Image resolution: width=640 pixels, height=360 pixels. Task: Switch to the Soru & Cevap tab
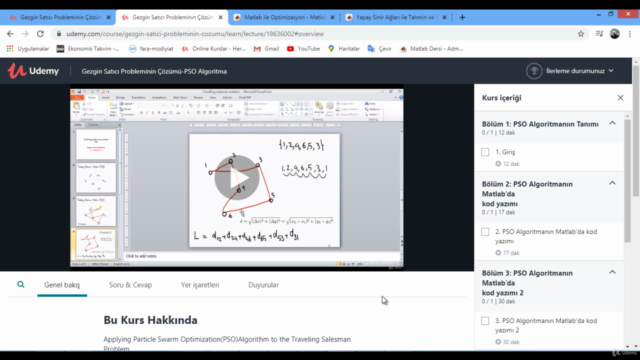click(130, 285)
